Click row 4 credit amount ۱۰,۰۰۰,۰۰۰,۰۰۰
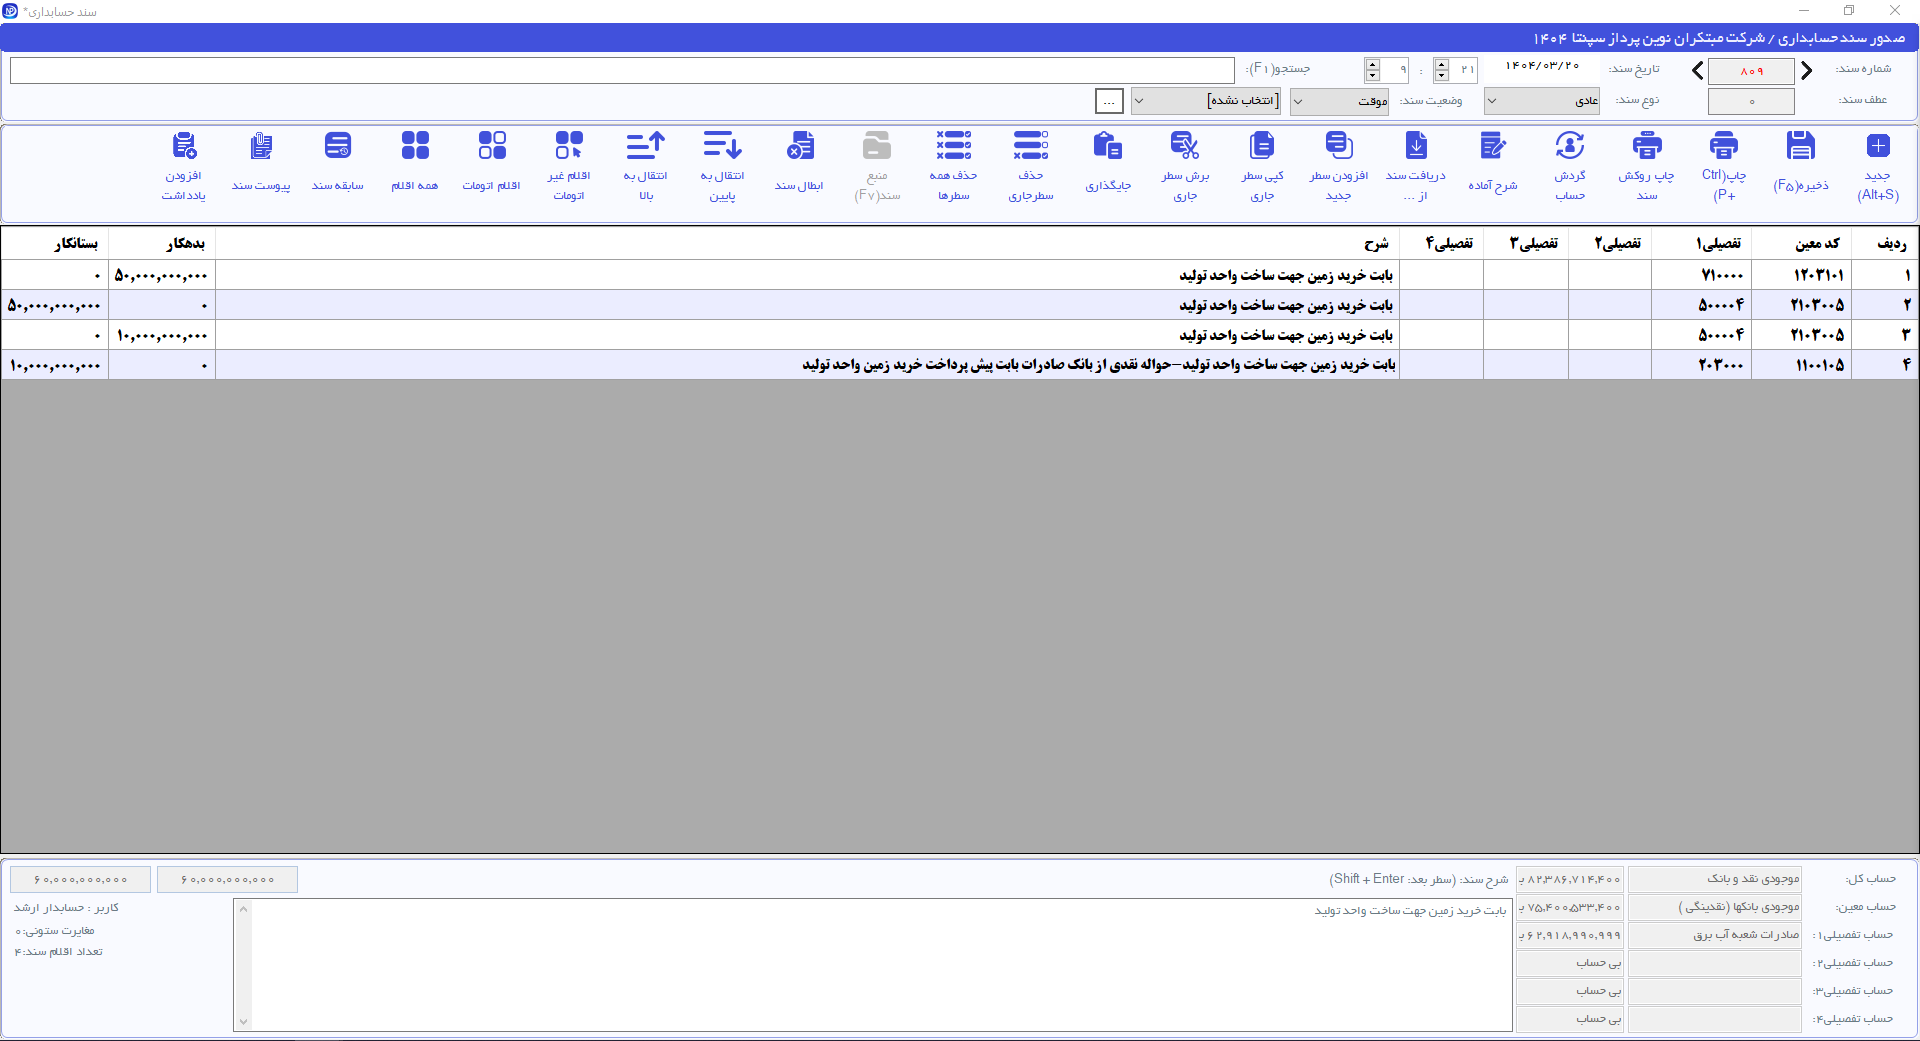This screenshot has width=1920, height=1041. click(55, 365)
